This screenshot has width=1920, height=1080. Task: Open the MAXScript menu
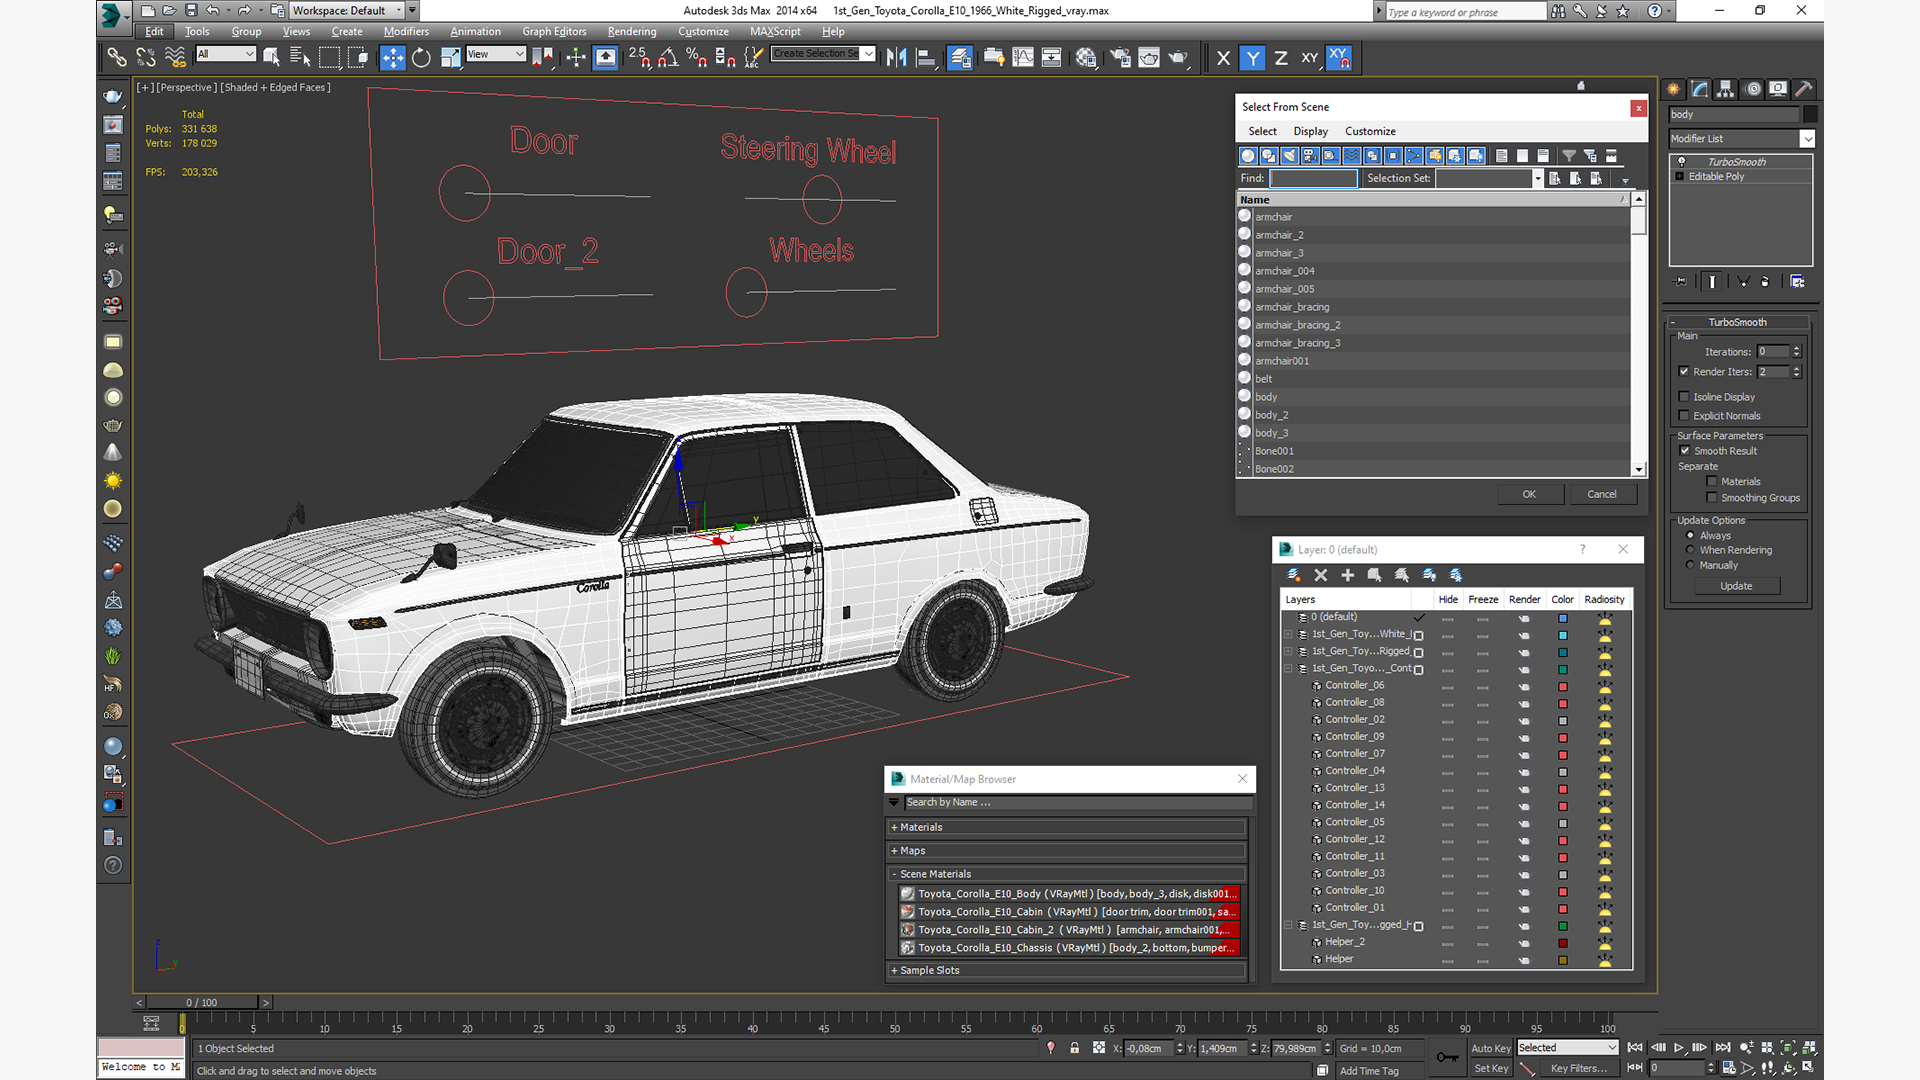[775, 31]
